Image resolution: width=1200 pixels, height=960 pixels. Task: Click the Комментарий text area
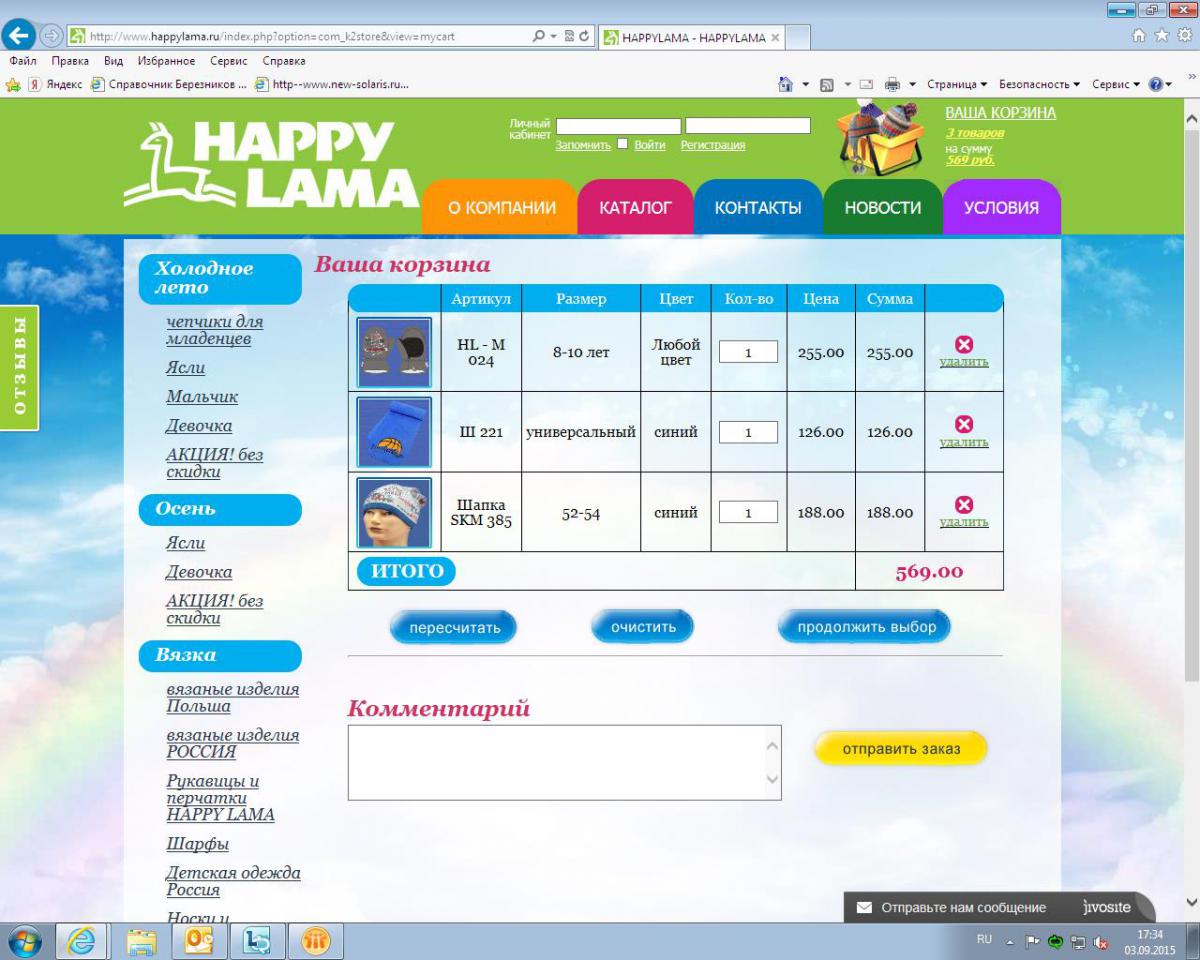(555, 762)
